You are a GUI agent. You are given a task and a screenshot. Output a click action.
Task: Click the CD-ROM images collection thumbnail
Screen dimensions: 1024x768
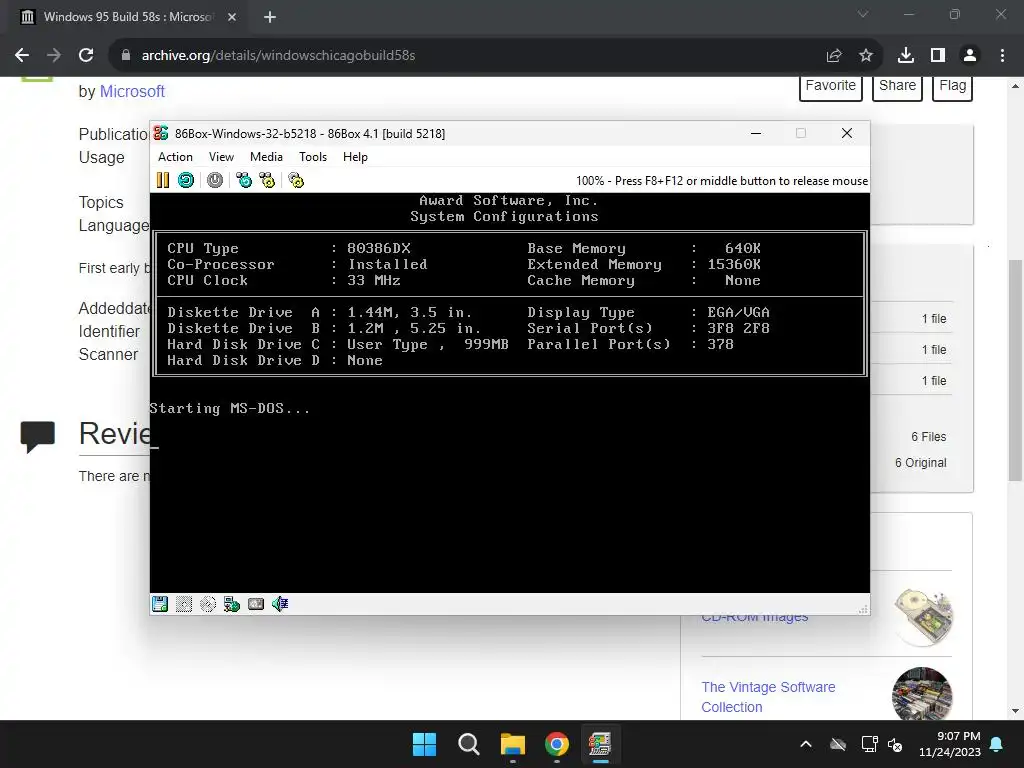(923, 618)
